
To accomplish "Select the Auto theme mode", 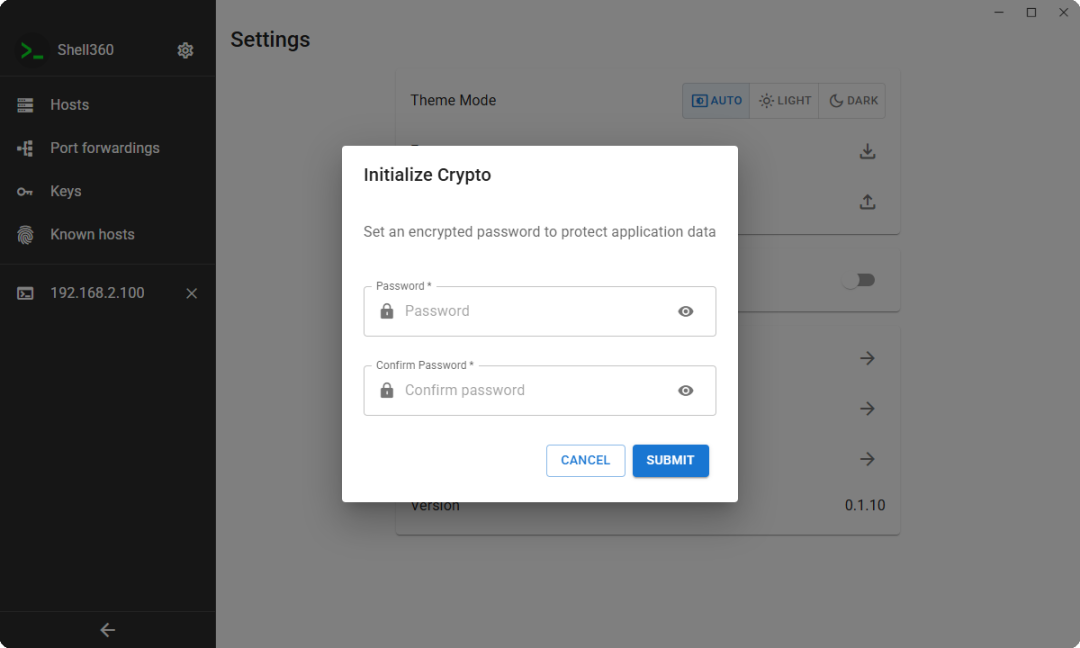I will point(716,101).
